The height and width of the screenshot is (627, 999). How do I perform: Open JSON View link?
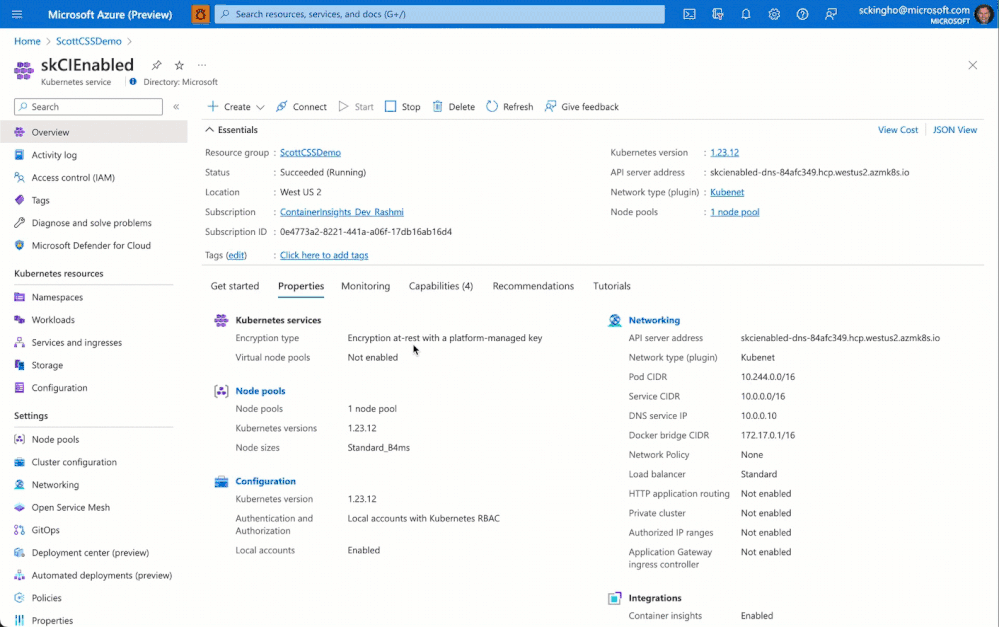tap(954, 130)
